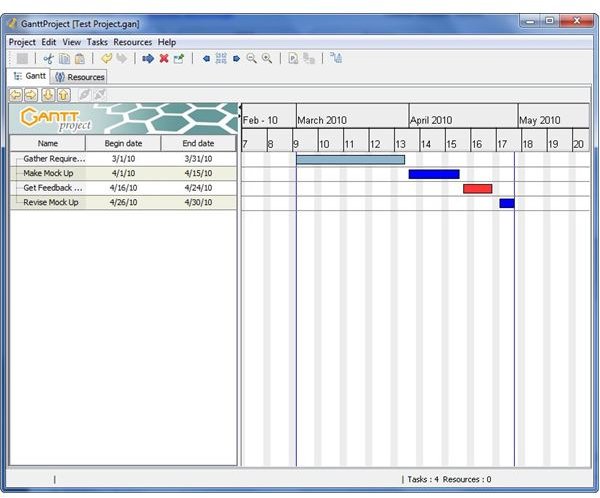Viewport: 600px width, 498px height.
Task: Click the Resources : 0 status bar text
Action: [x=467, y=479]
